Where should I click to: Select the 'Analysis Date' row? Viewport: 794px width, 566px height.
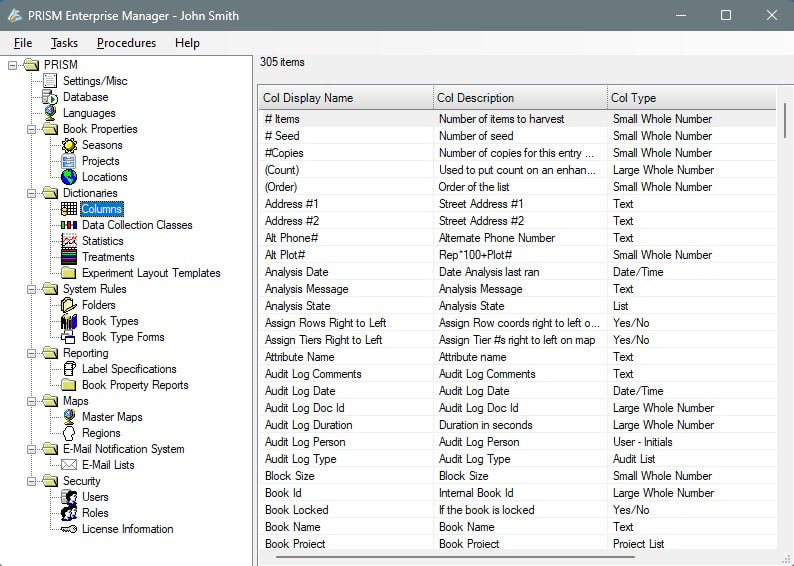point(517,272)
